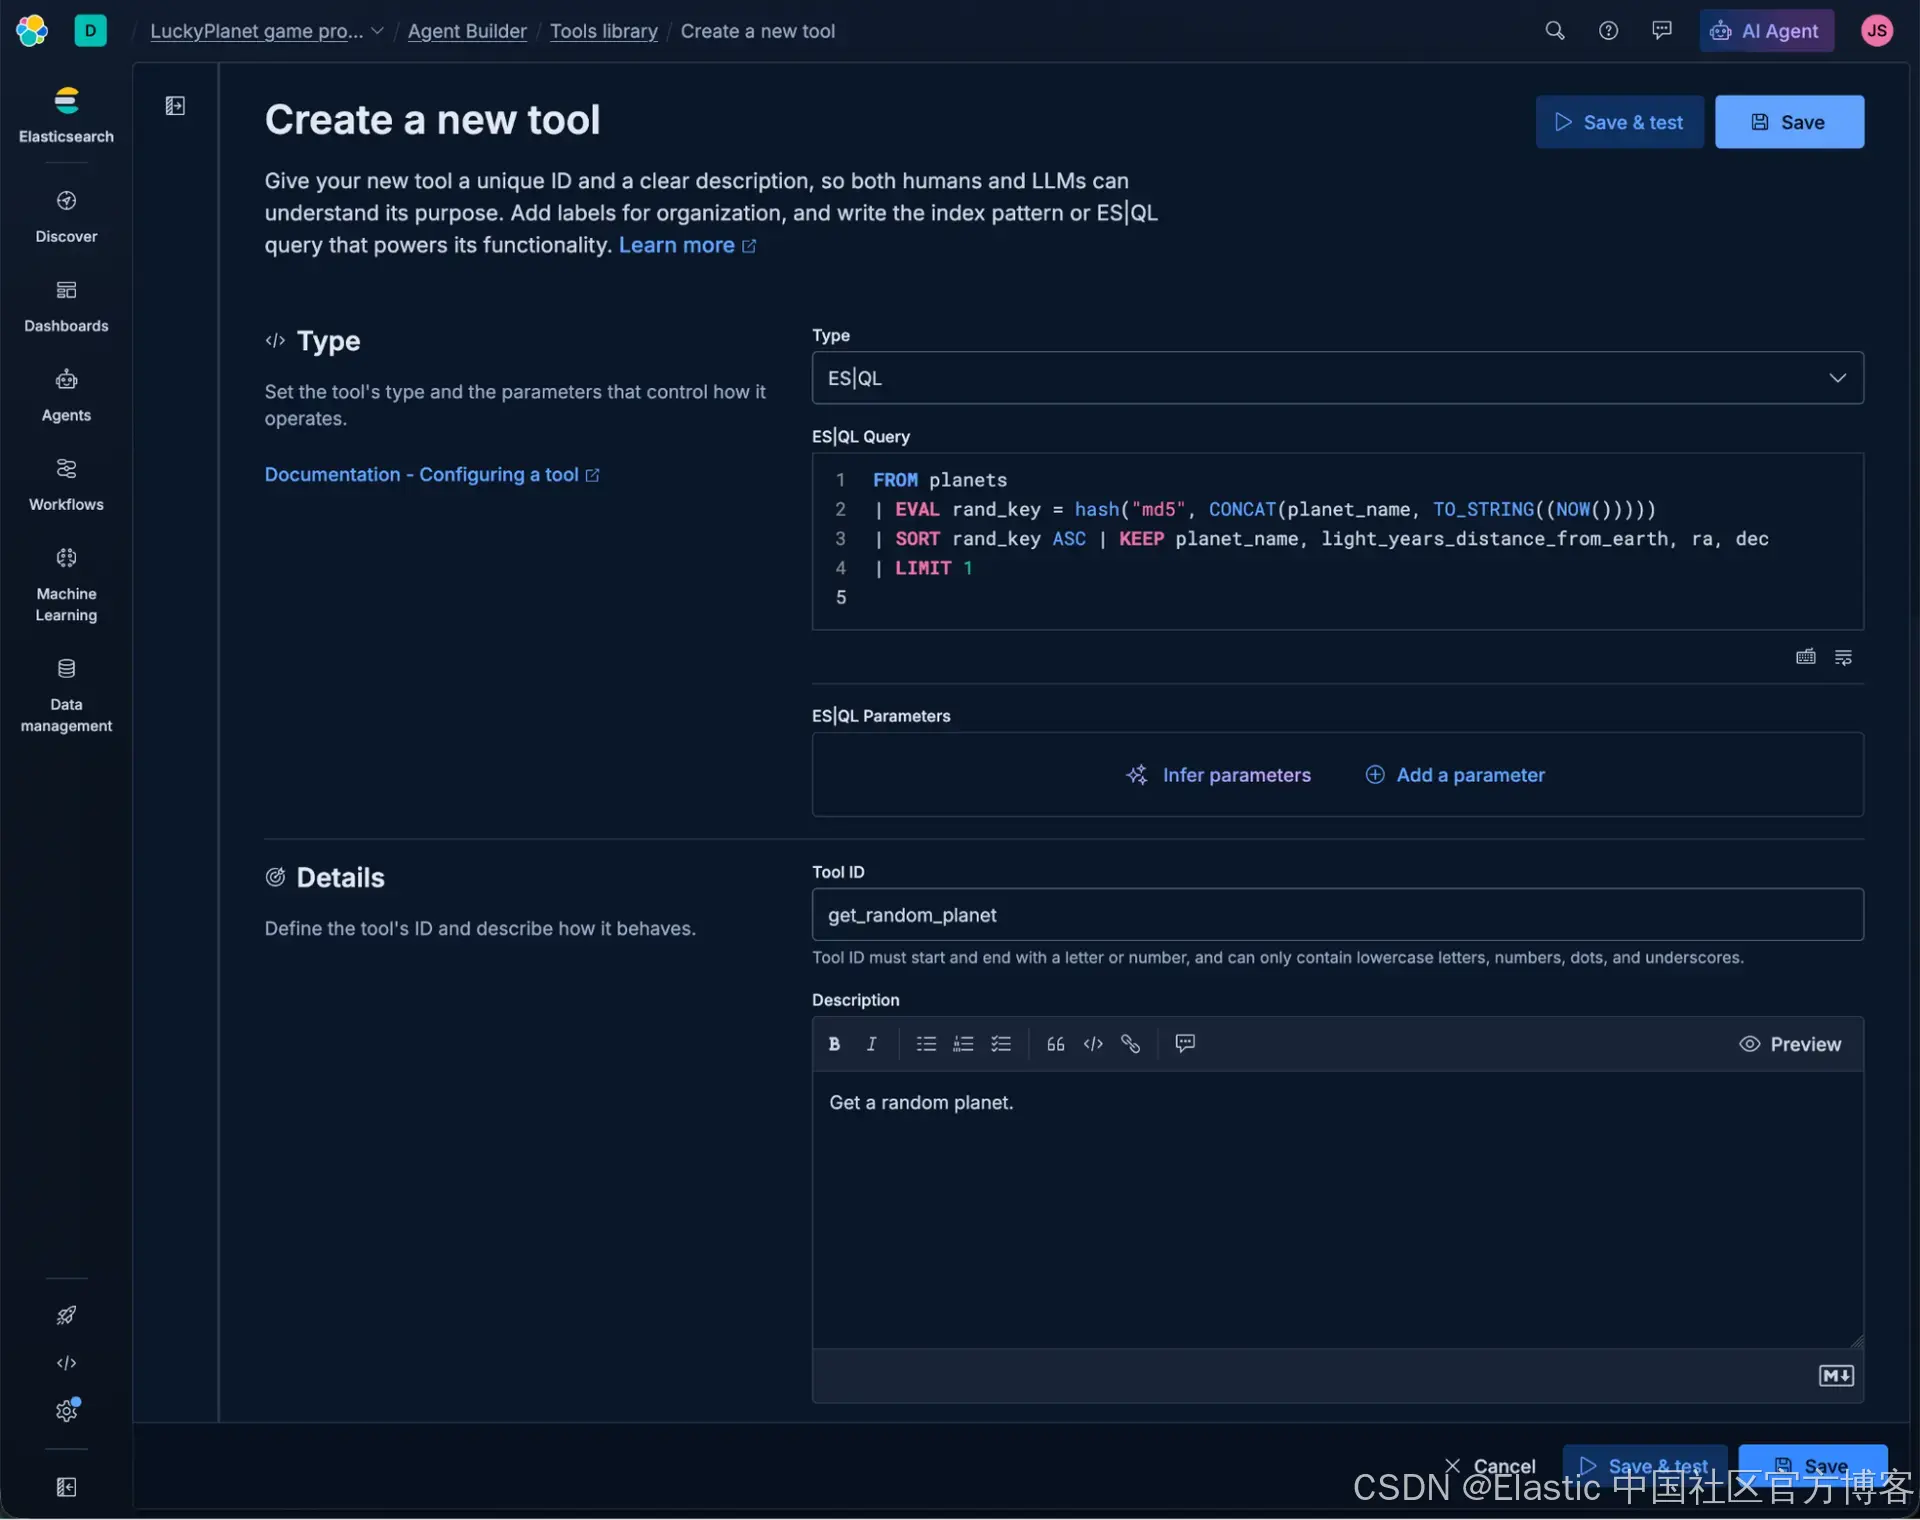
Task: Open the Elastic logo home icon
Action: point(32,30)
